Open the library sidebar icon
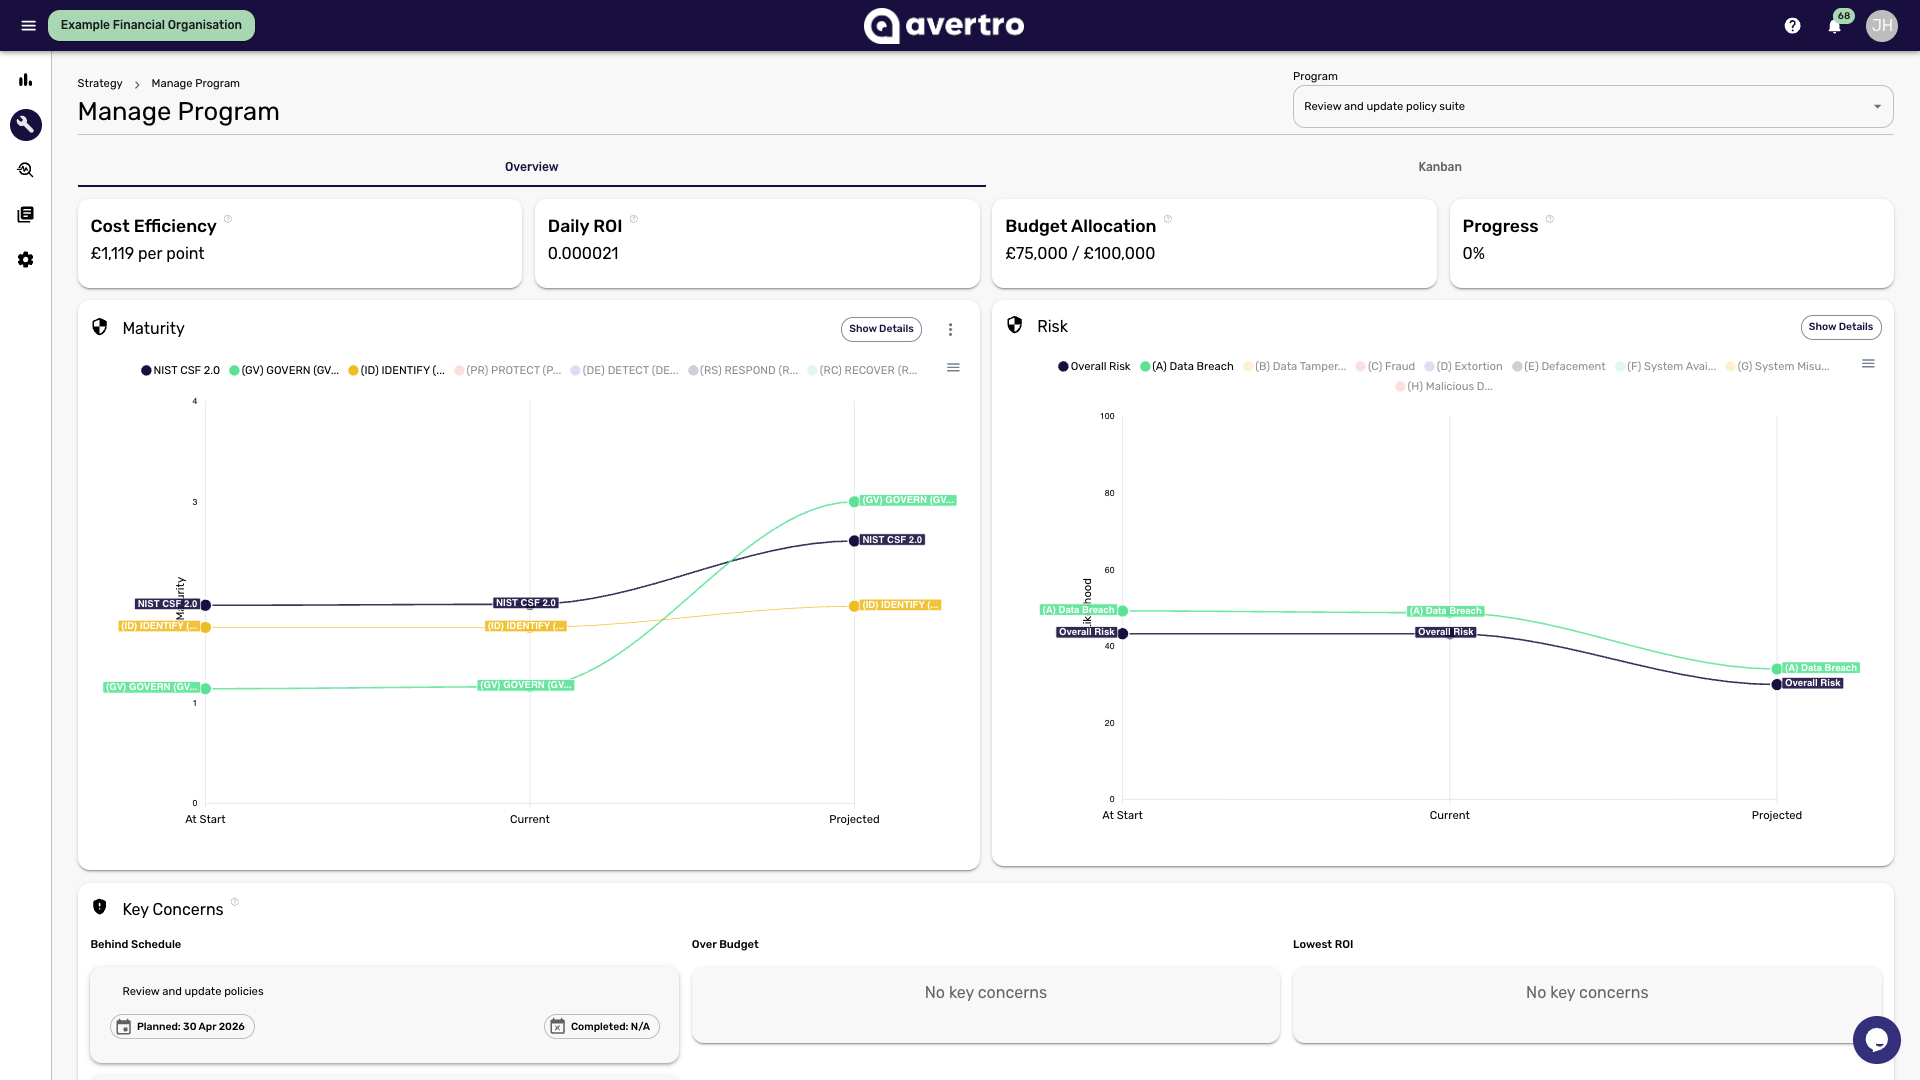 (26, 215)
